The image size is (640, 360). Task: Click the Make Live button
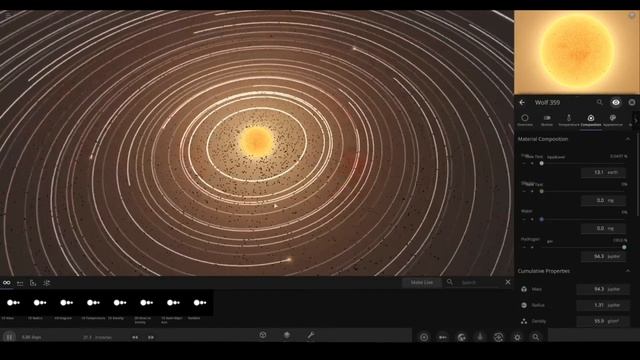coord(422,282)
